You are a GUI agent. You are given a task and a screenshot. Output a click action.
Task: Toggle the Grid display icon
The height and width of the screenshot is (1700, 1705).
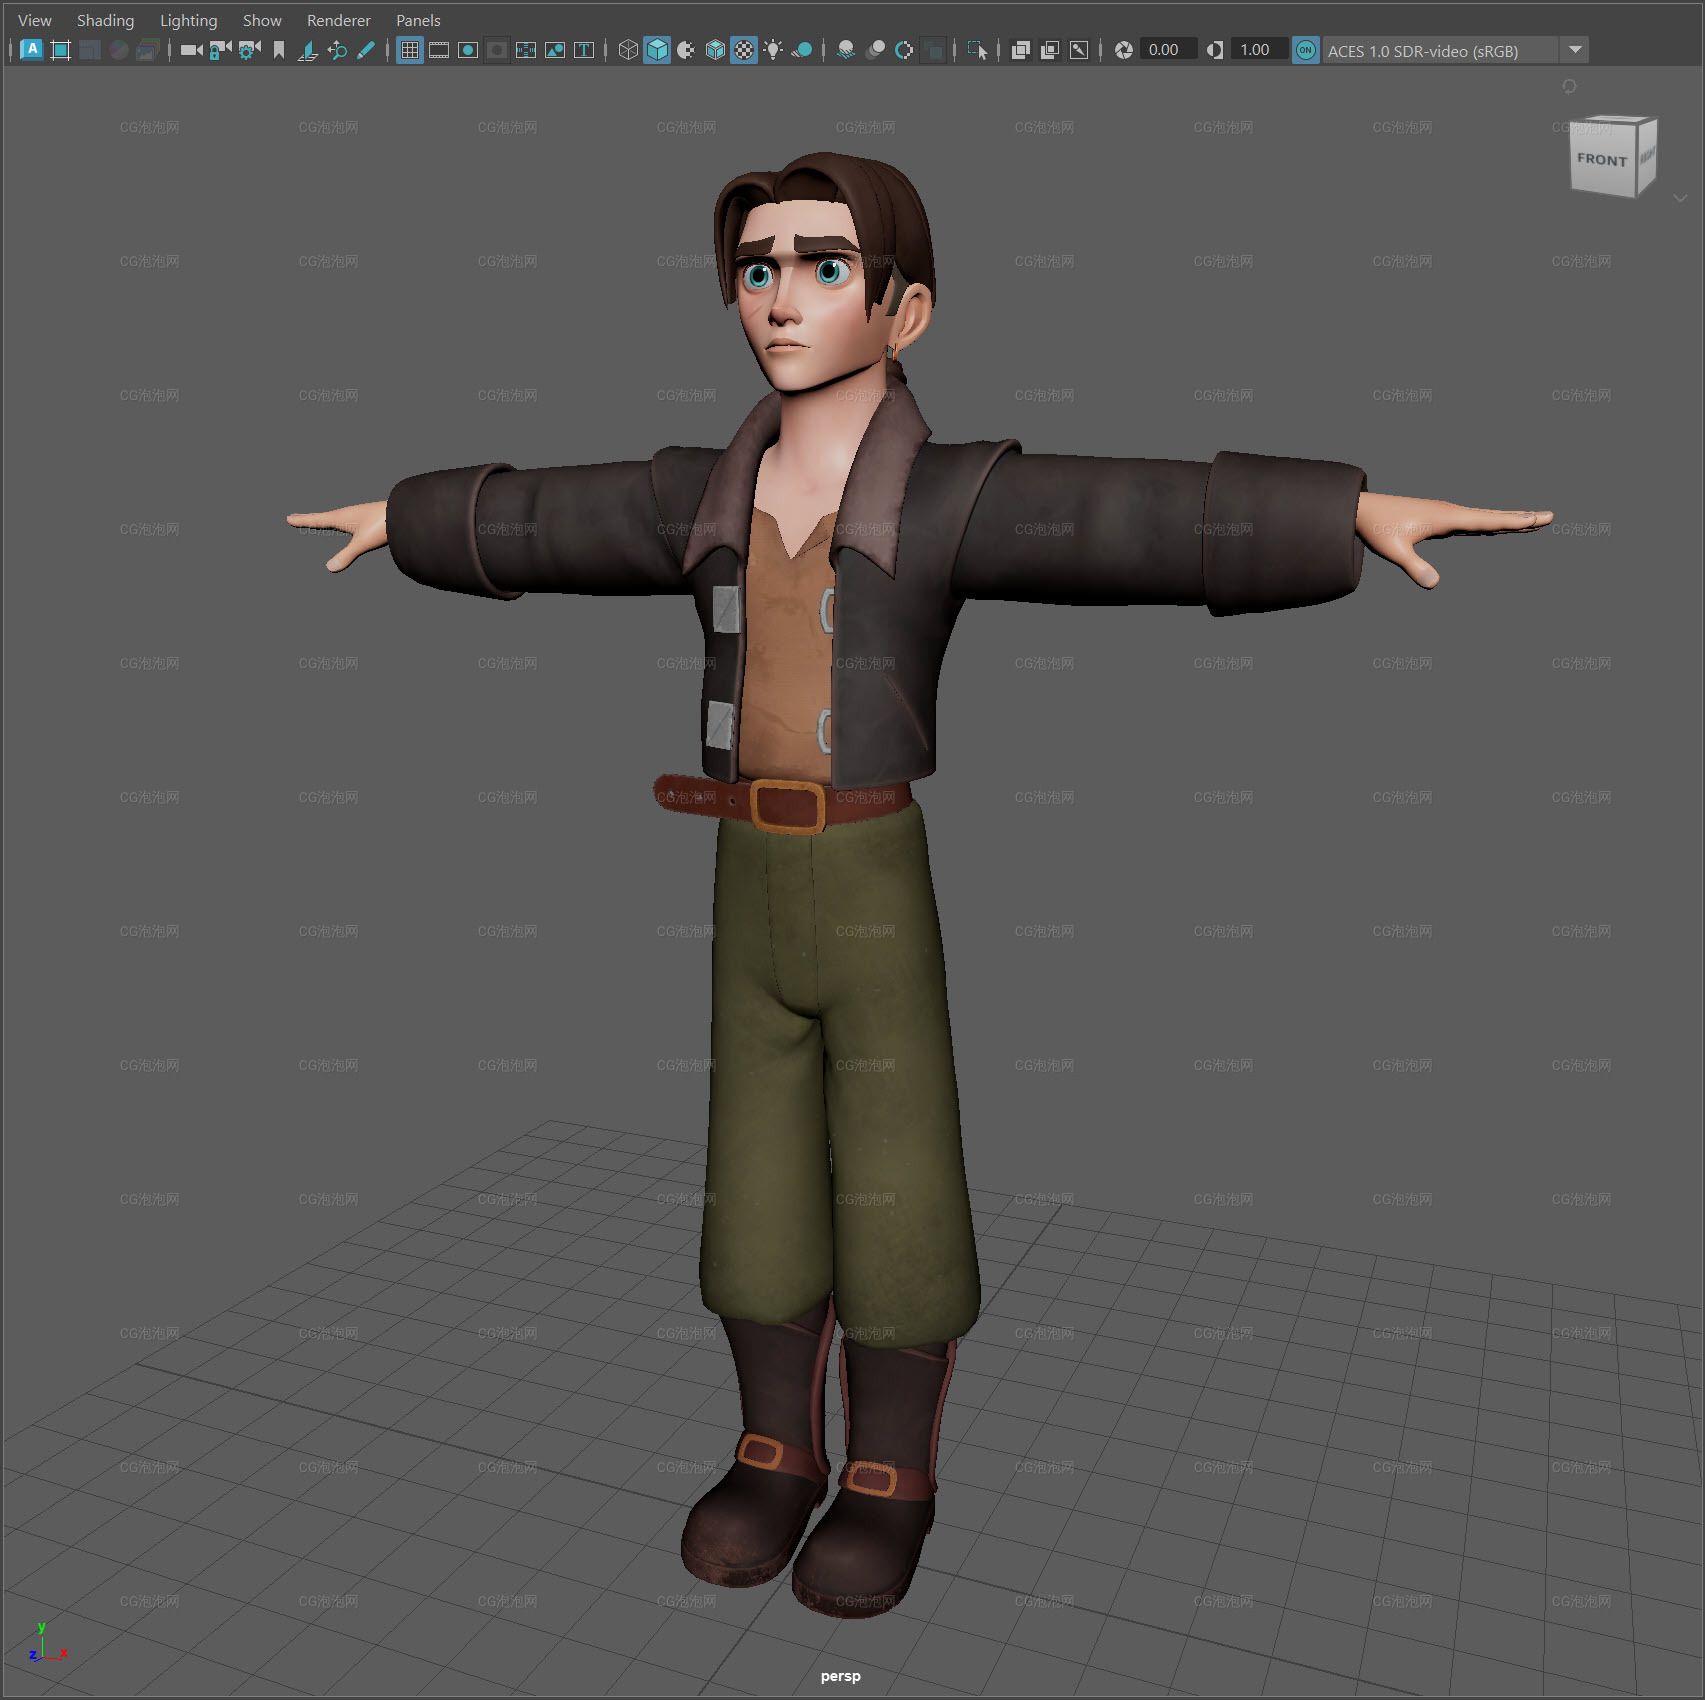tap(409, 50)
